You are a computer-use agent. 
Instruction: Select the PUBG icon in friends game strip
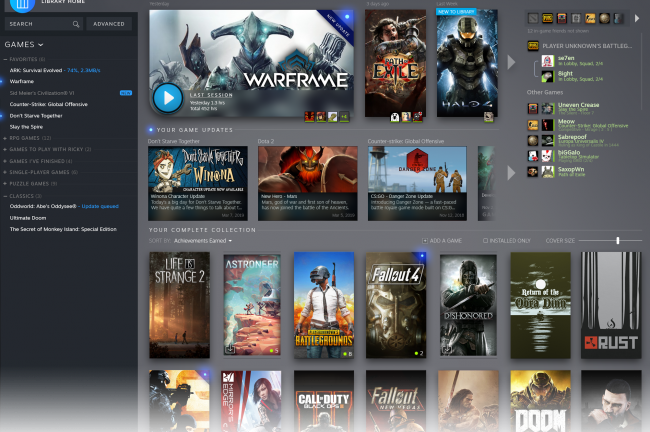click(548, 18)
